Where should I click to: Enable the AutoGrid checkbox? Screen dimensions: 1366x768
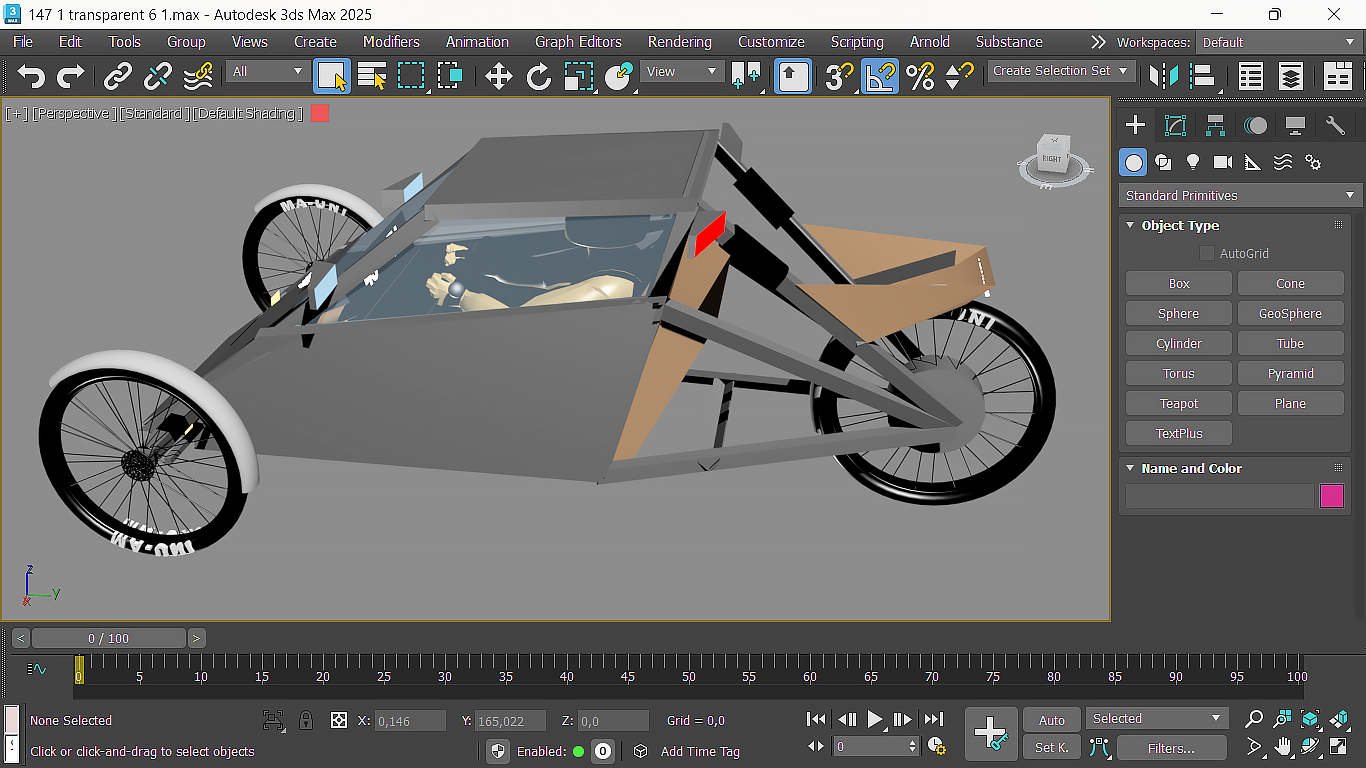[1207, 254]
